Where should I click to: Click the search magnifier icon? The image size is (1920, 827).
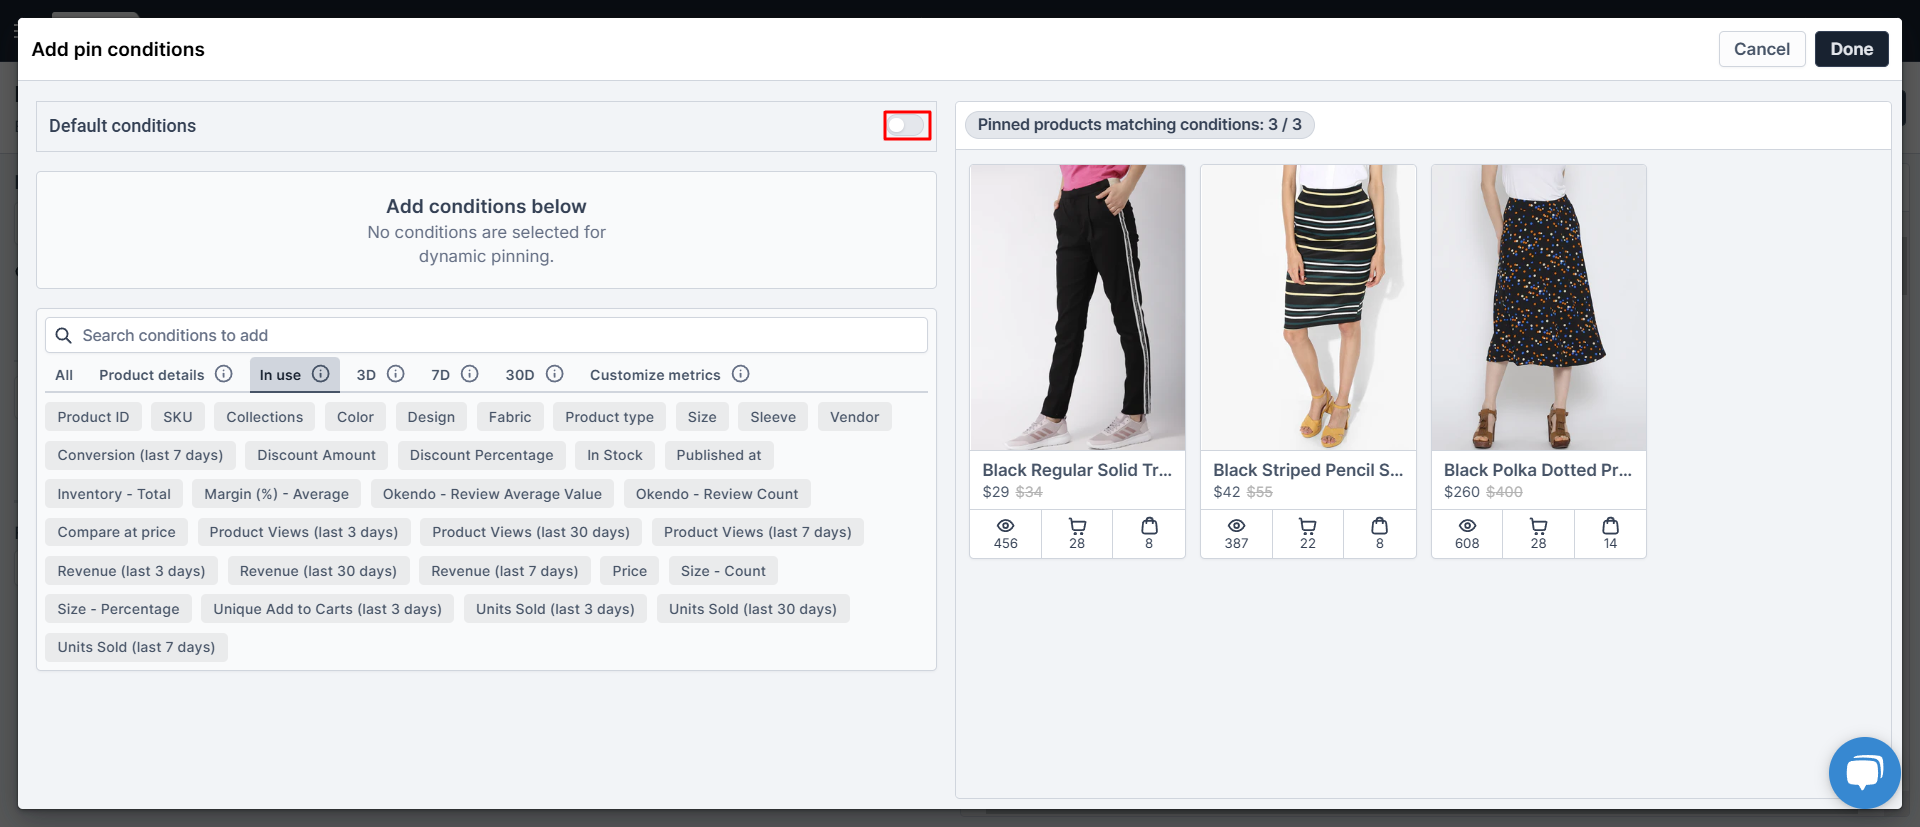pyautogui.click(x=63, y=335)
